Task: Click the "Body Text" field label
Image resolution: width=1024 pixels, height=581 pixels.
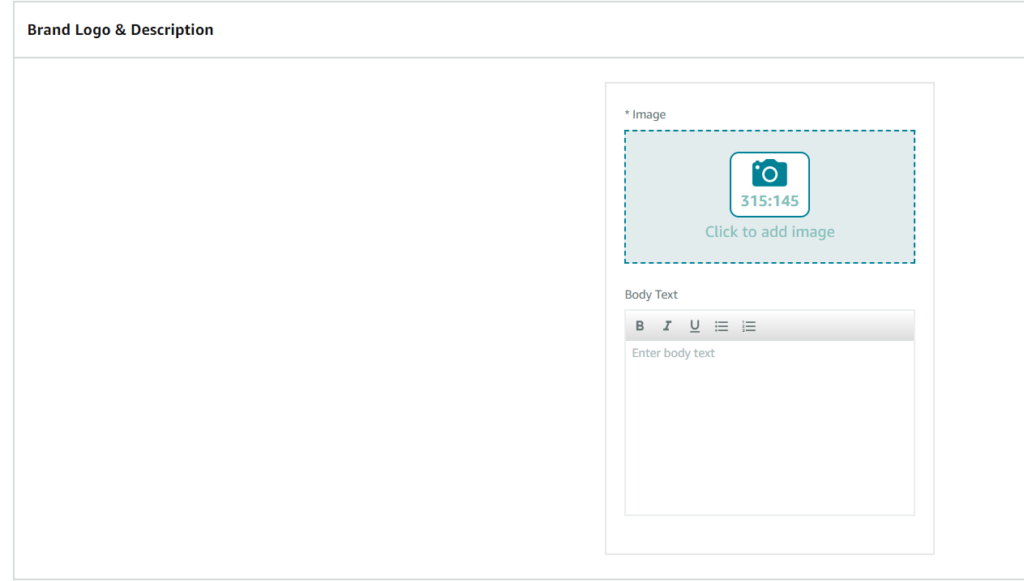Action: click(x=651, y=295)
